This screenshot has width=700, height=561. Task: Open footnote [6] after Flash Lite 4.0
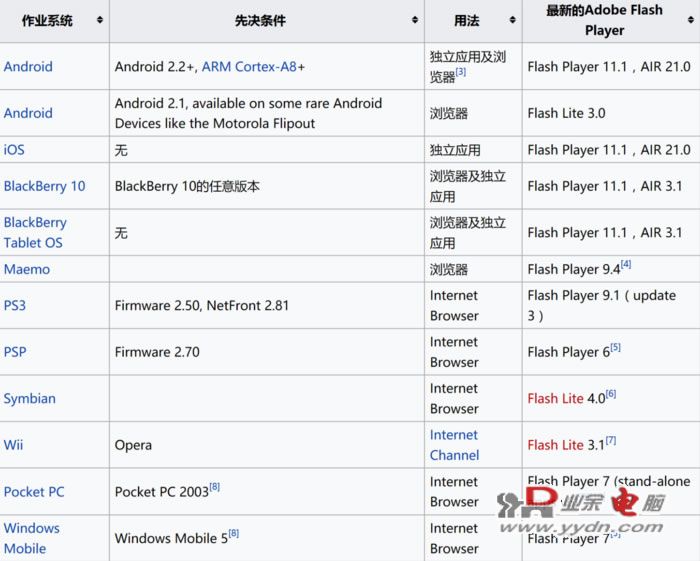pos(611,394)
